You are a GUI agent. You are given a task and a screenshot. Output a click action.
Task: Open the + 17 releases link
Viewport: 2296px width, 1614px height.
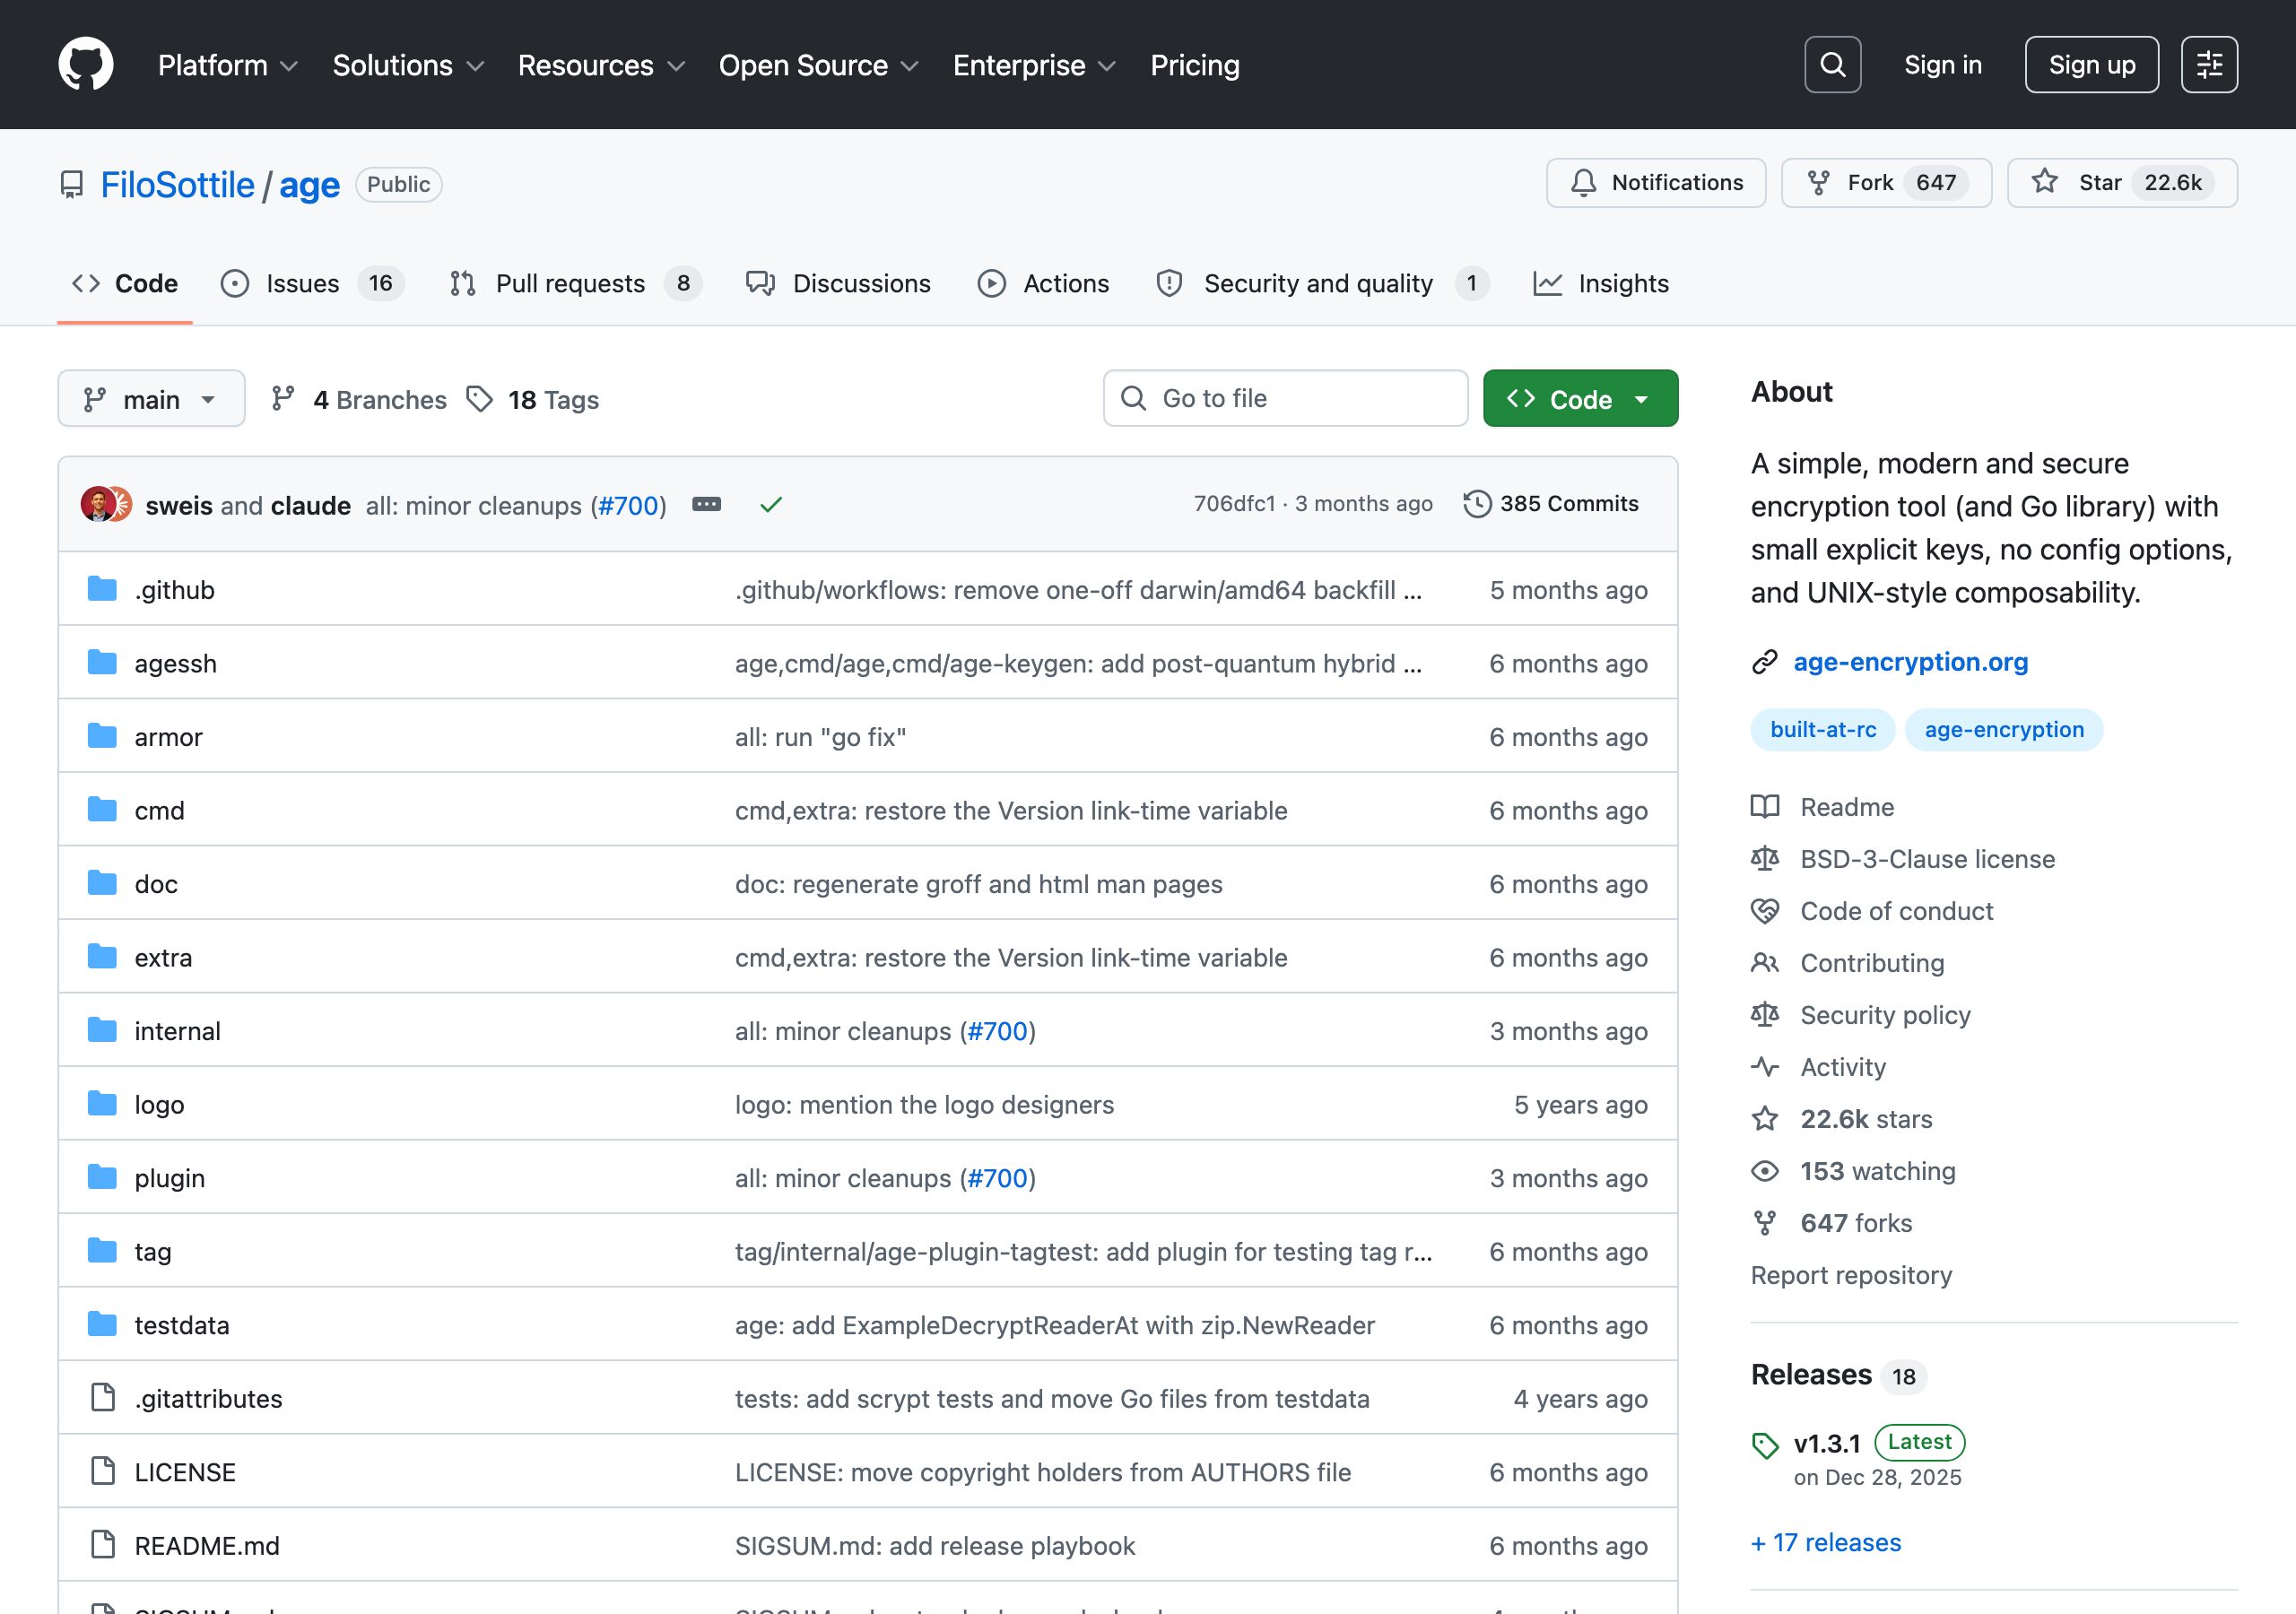[x=1825, y=1542]
